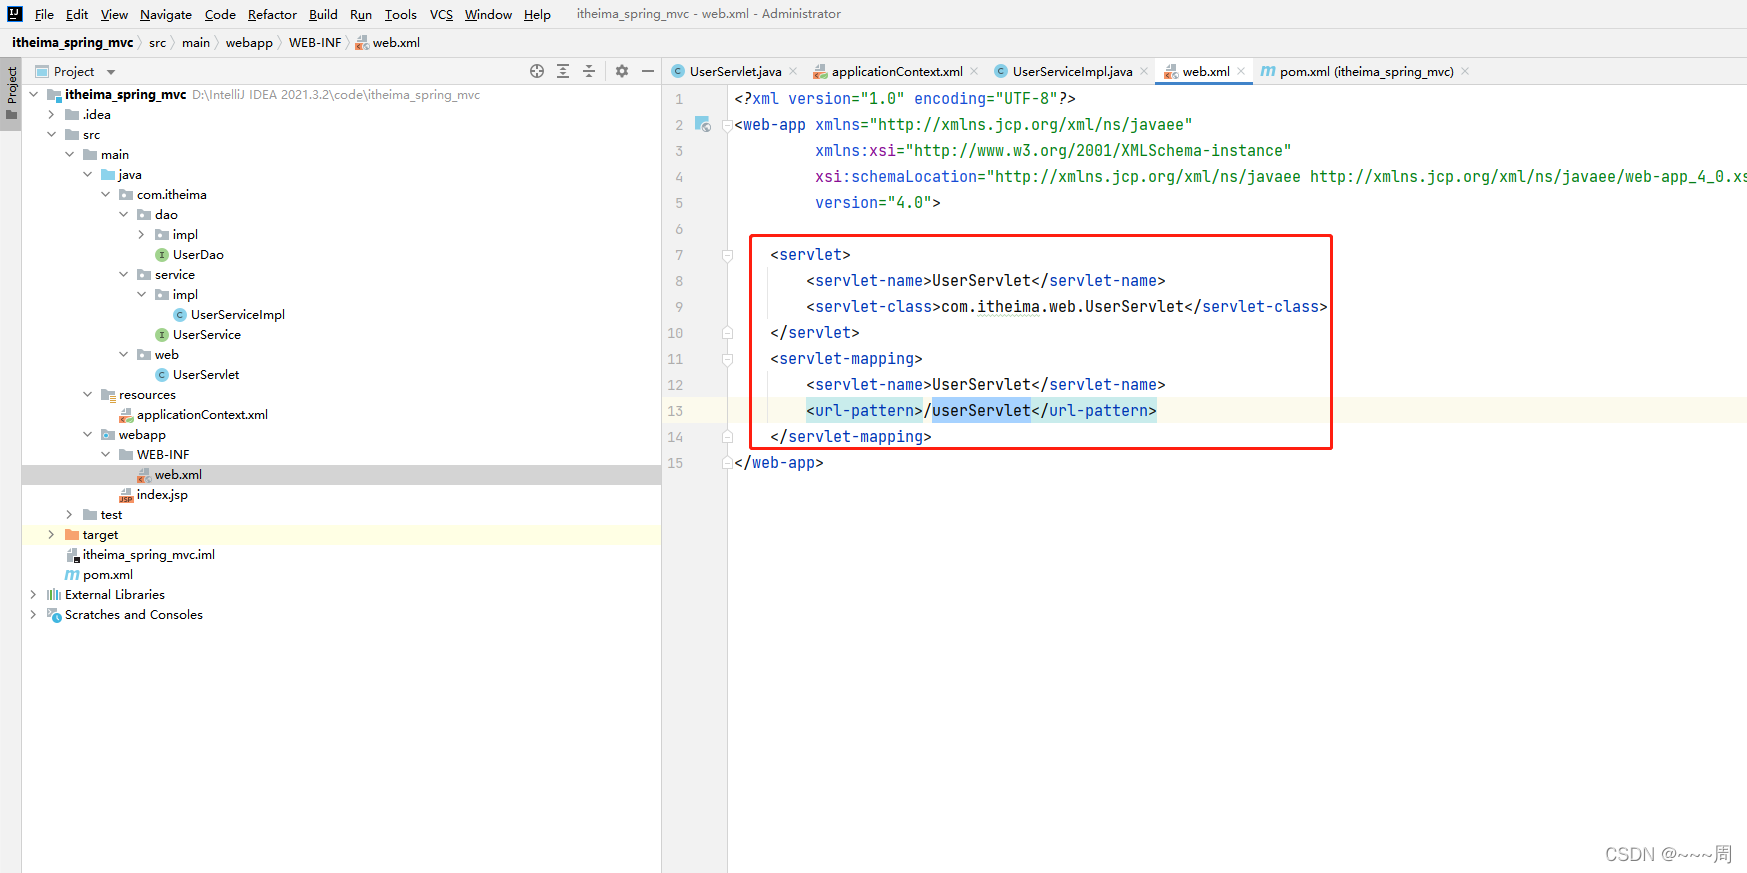Switch to the applicationContext.xml tab
This screenshot has width=1747, height=873.
(x=897, y=71)
